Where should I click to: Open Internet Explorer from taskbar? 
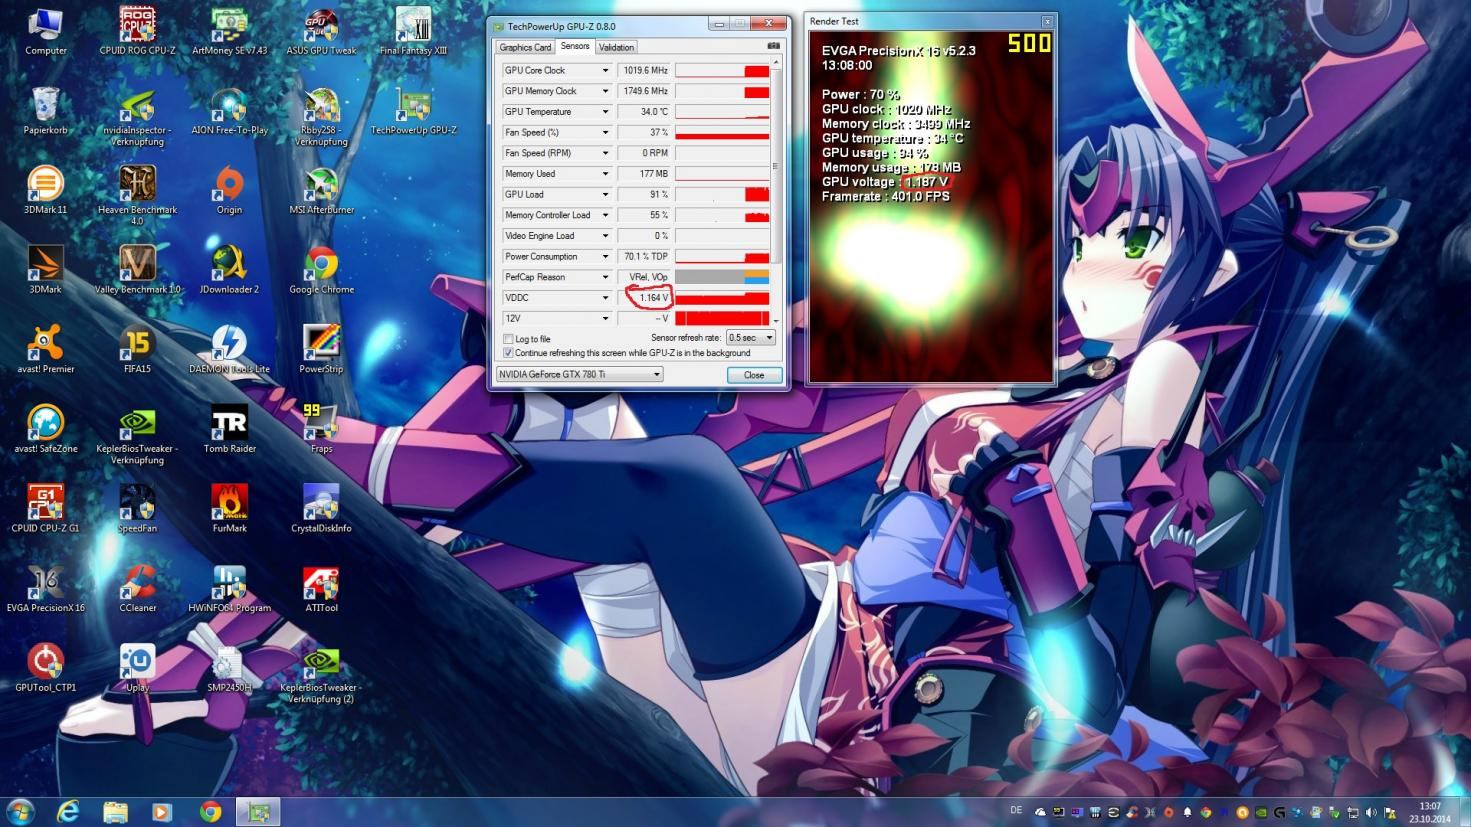pyautogui.click(x=68, y=812)
